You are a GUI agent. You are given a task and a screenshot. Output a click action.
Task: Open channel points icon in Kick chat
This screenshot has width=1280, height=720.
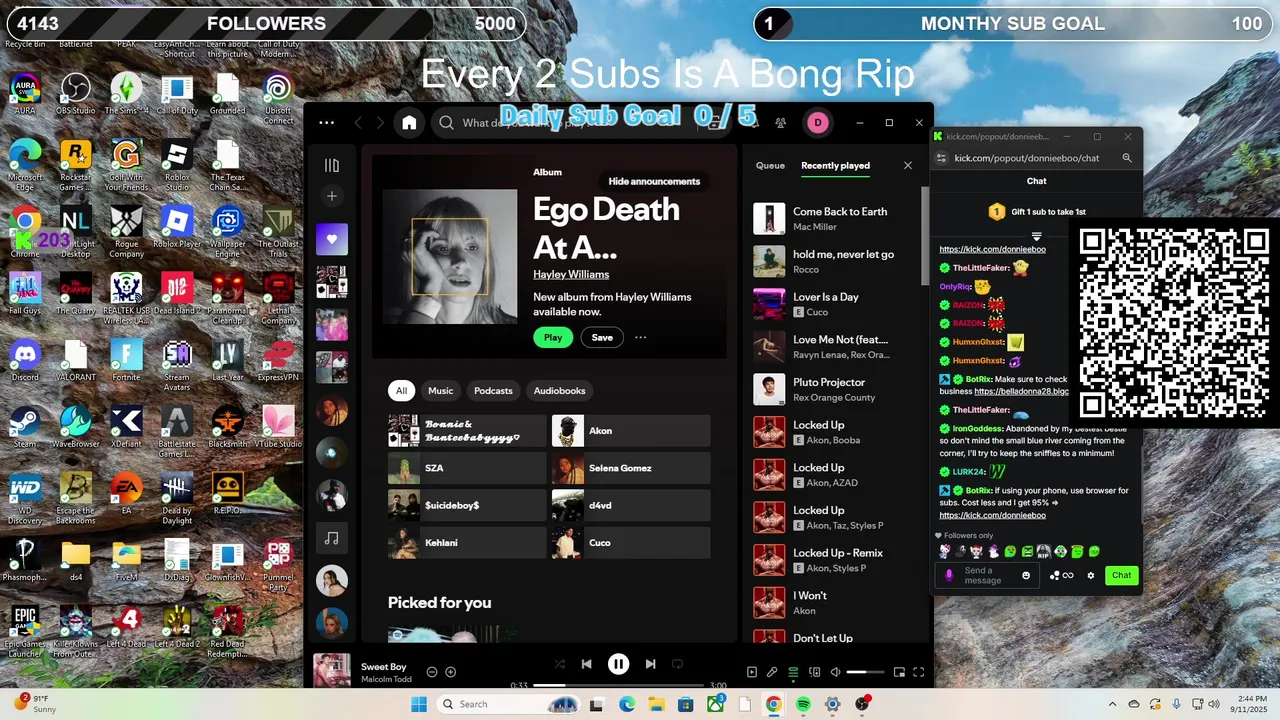pos(1061,575)
